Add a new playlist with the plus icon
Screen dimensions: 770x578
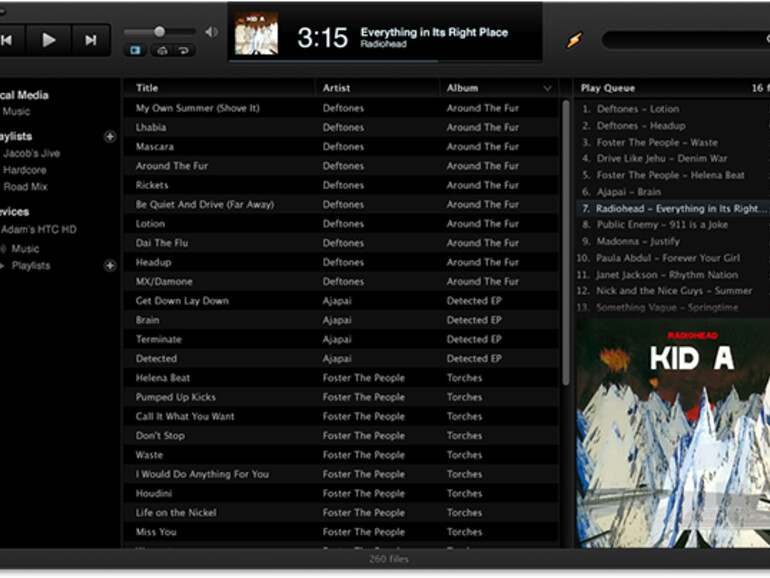pyautogui.click(x=110, y=137)
